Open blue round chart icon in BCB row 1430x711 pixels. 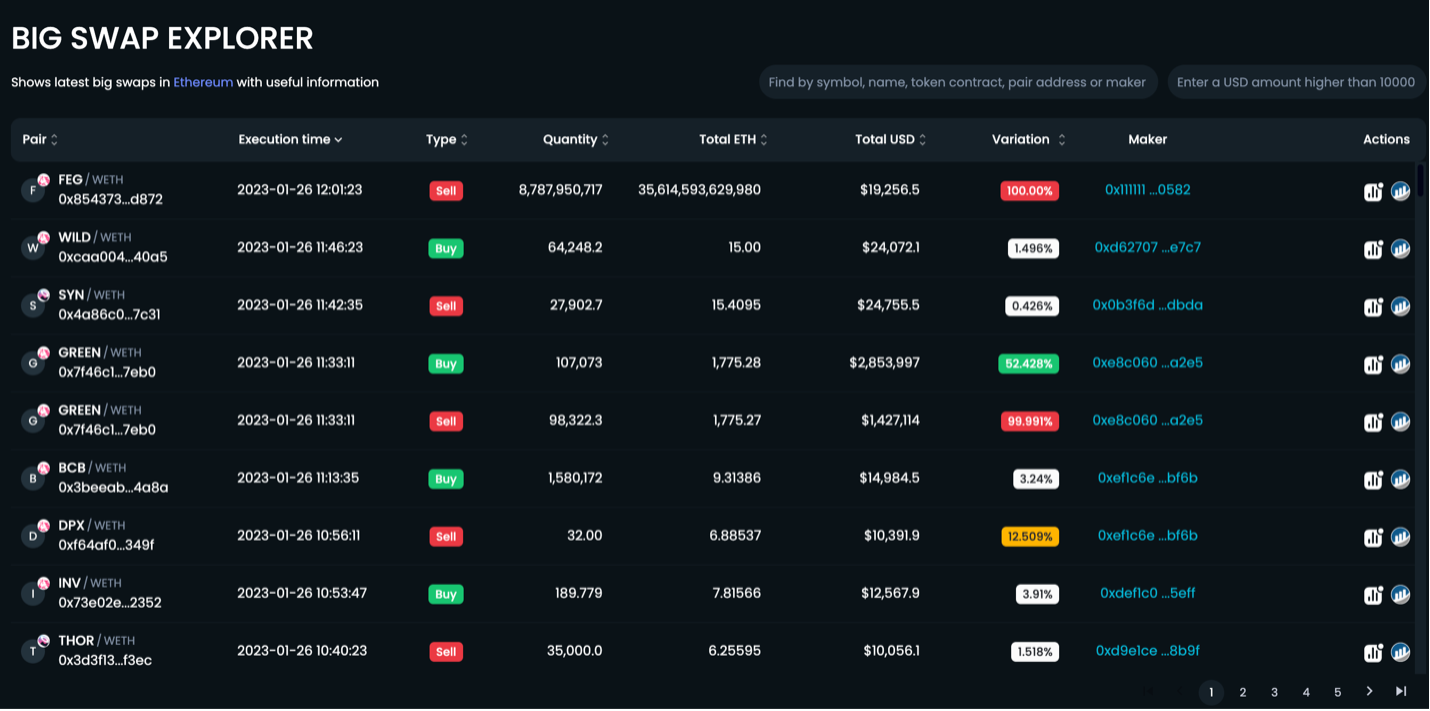pyautogui.click(x=1401, y=479)
